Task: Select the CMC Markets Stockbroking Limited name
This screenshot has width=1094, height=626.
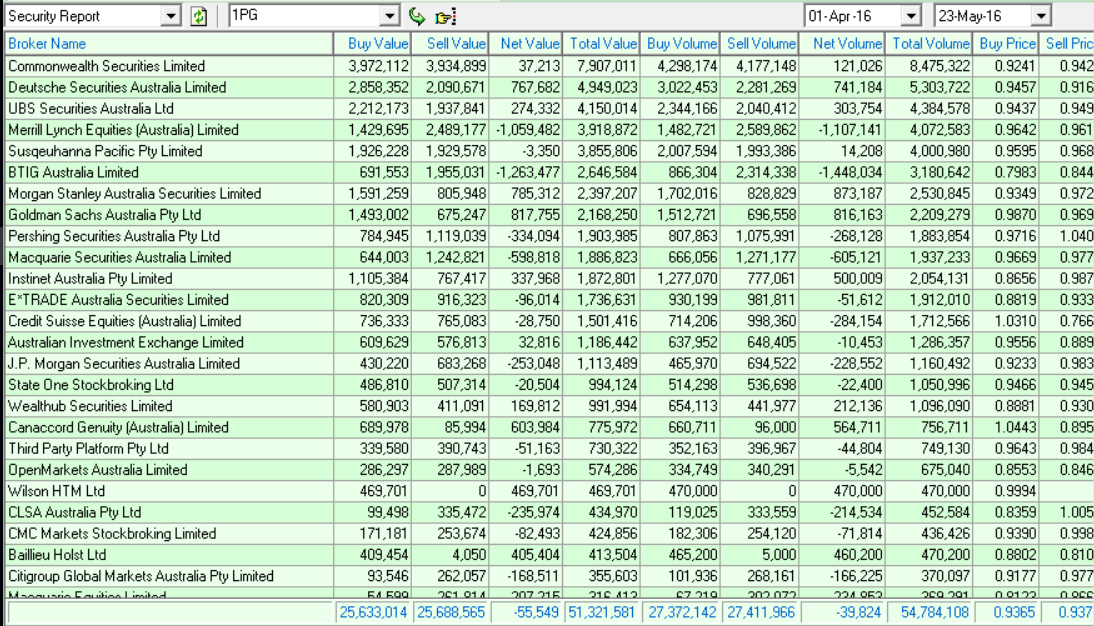Action: tap(112, 534)
